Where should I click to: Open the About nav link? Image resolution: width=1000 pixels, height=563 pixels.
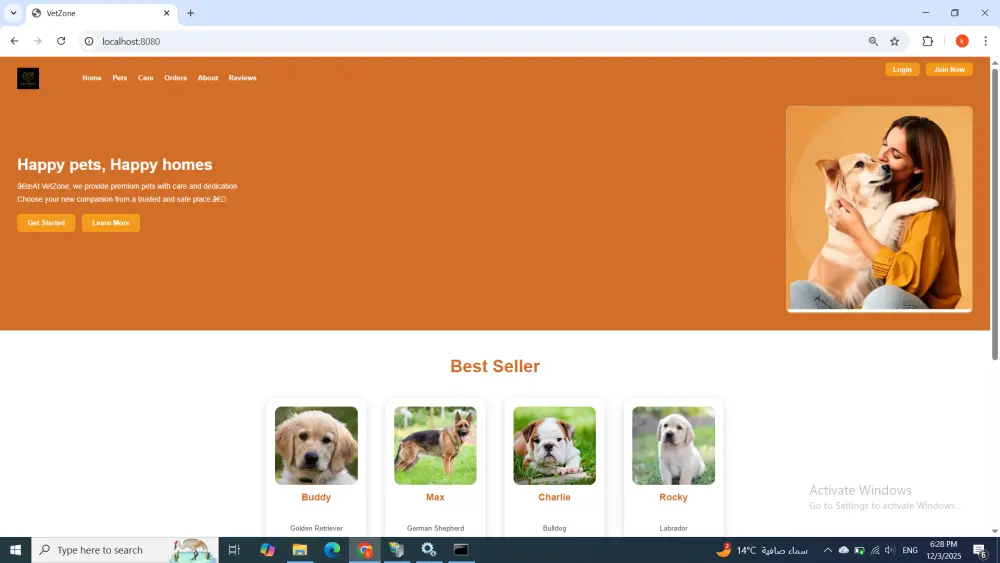coord(208,78)
